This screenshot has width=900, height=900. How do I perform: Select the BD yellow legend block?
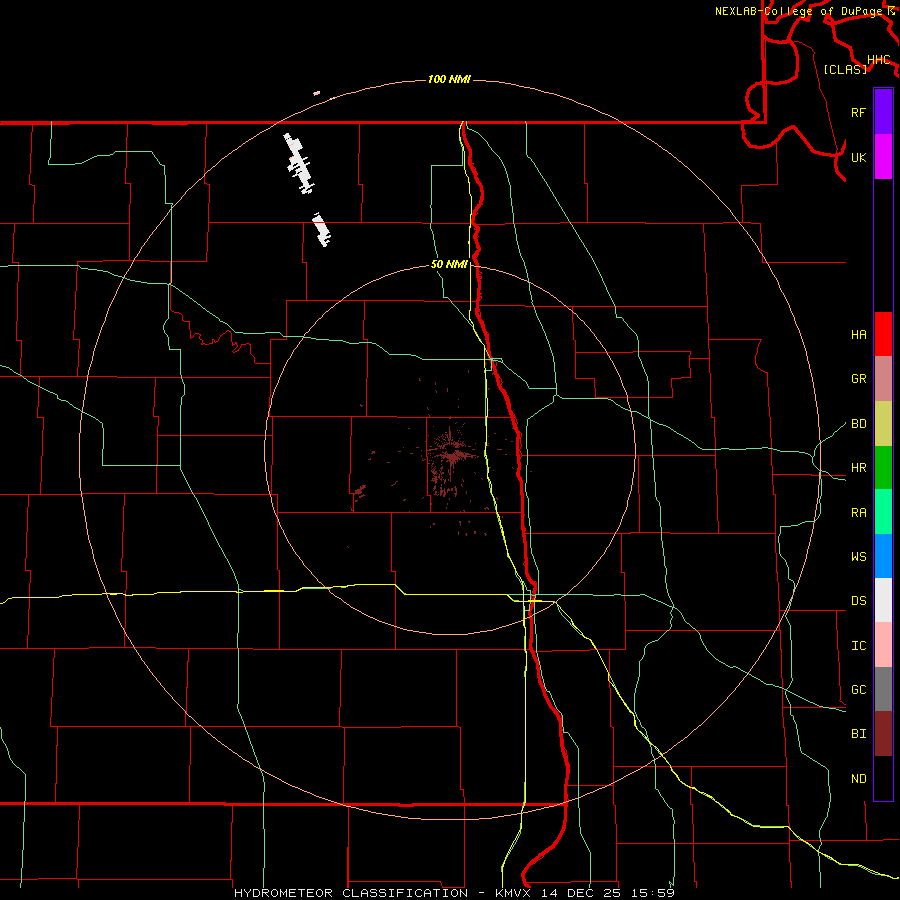coord(883,424)
